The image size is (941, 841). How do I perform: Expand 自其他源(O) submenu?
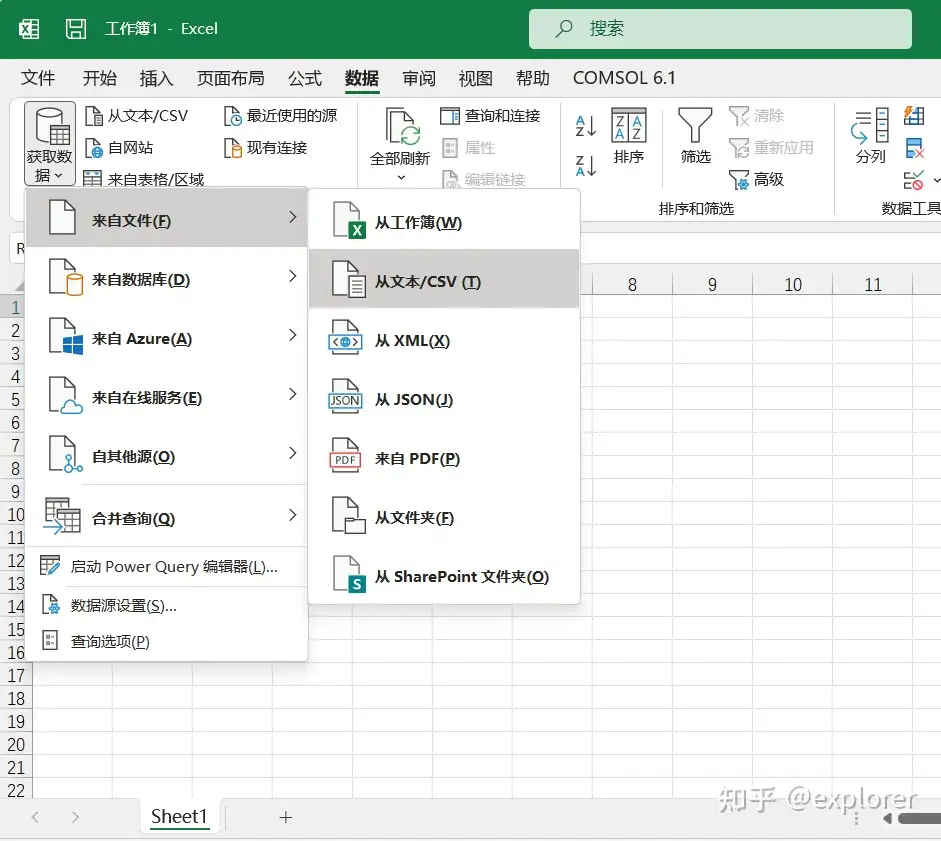167,454
